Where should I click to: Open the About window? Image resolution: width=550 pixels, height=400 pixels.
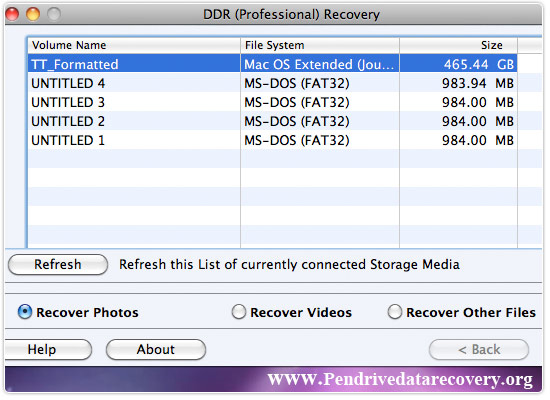156,349
